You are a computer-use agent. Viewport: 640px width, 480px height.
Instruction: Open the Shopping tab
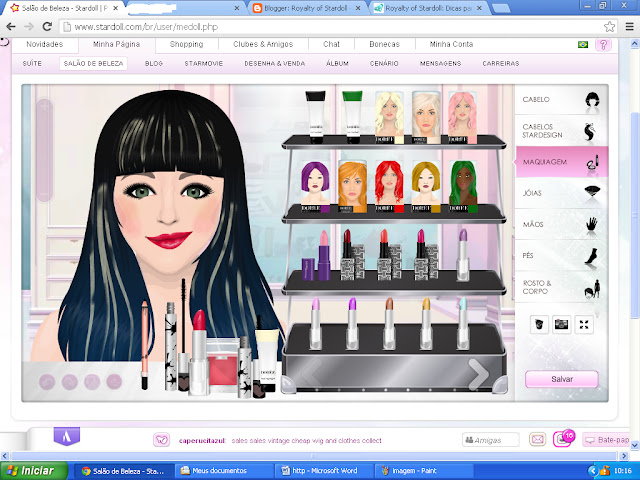pos(187,44)
